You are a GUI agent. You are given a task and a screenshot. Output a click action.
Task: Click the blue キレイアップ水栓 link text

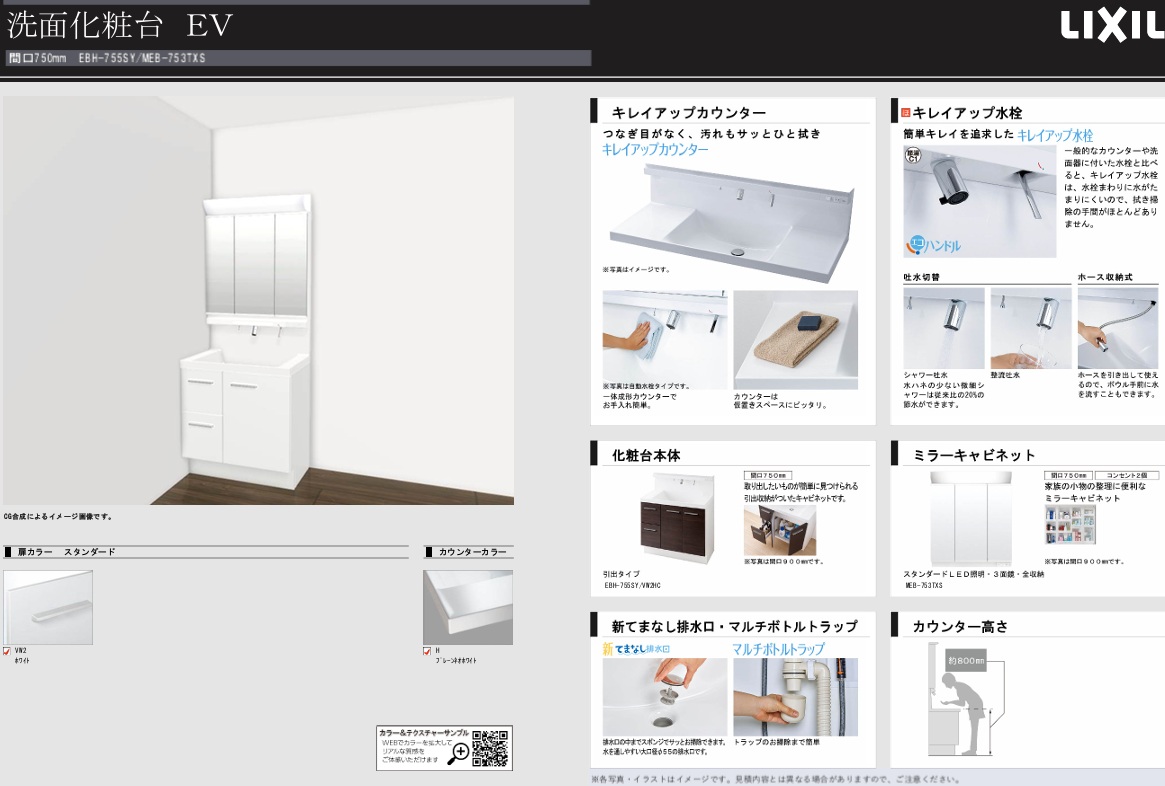pyautogui.click(x=1055, y=135)
